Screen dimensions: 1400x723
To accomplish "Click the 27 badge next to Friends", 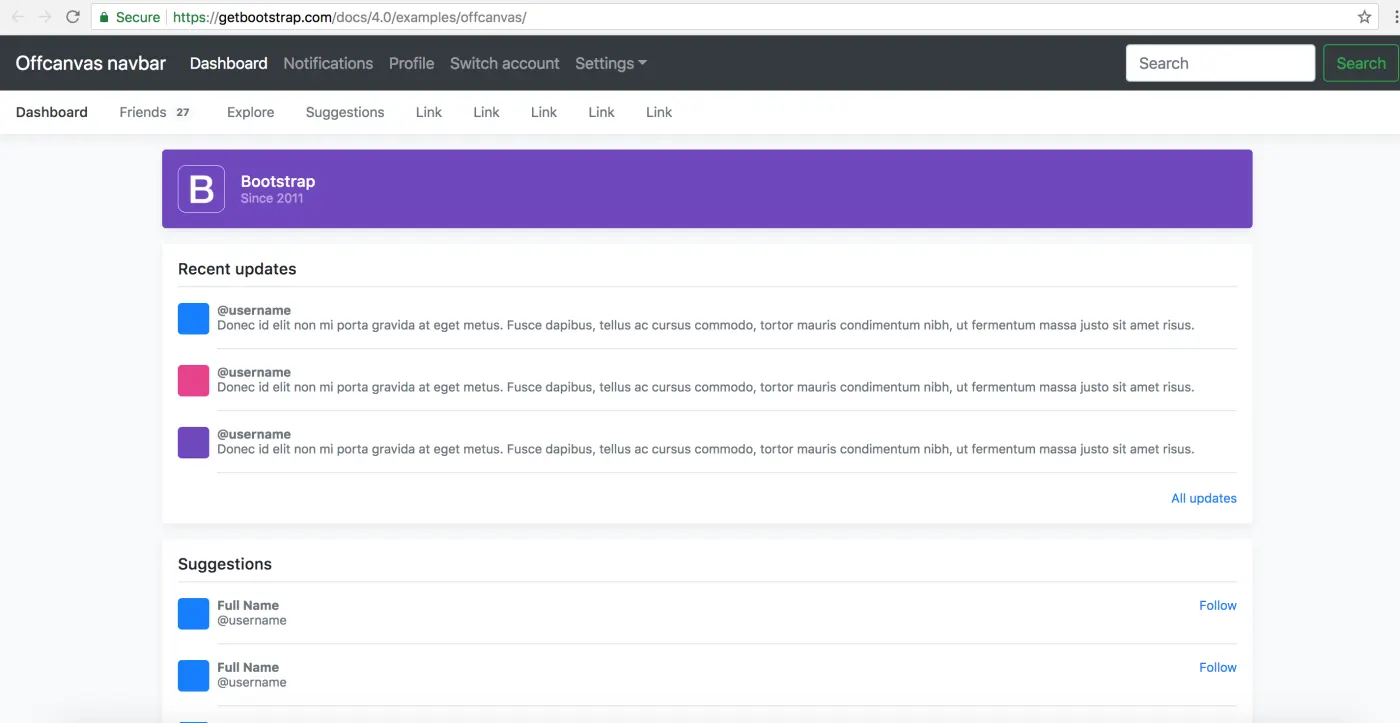I will click(183, 112).
